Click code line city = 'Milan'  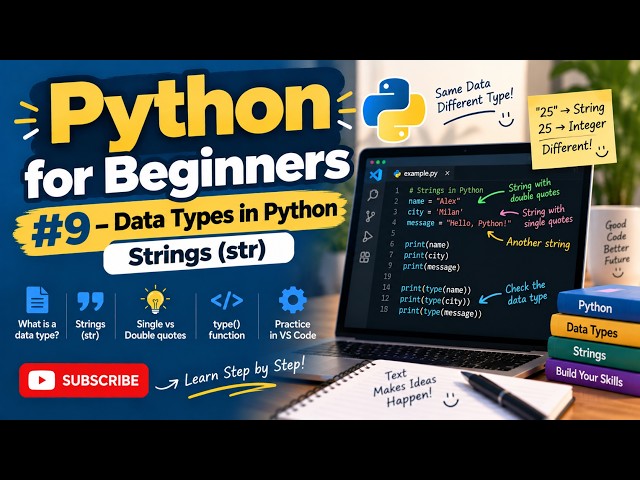[x=435, y=212]
